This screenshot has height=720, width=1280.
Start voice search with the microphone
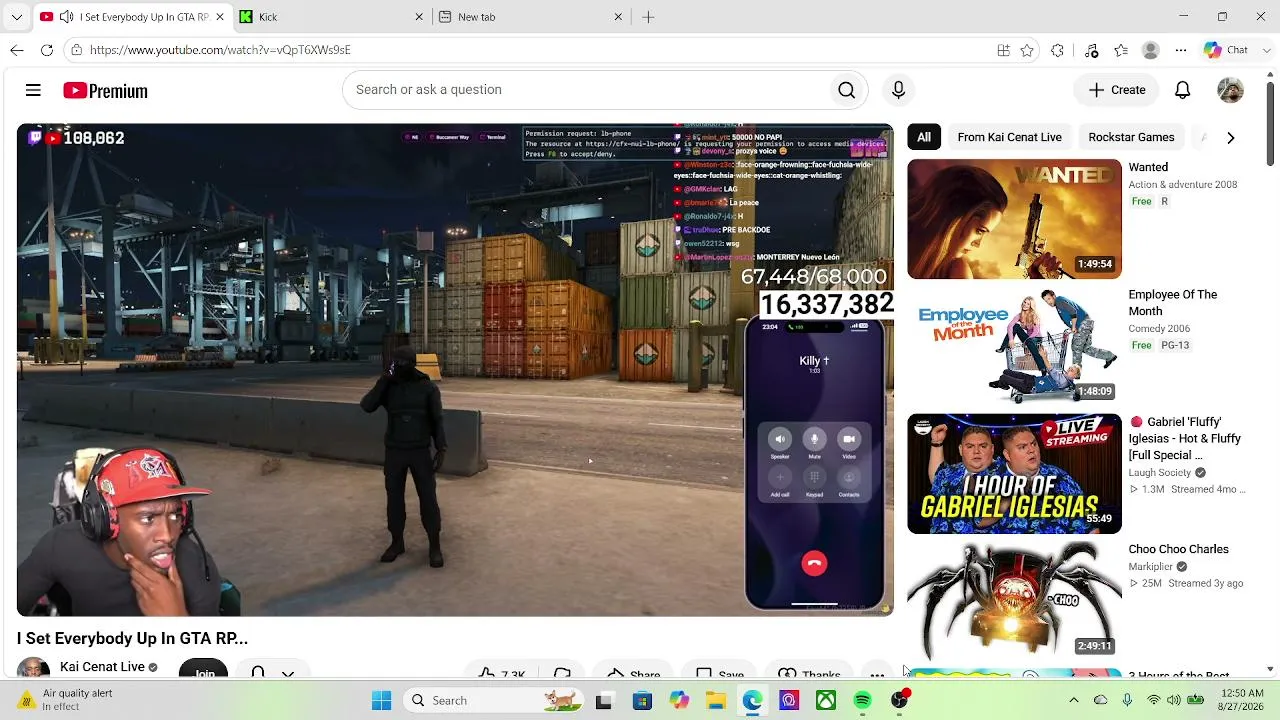click(898, 90)
